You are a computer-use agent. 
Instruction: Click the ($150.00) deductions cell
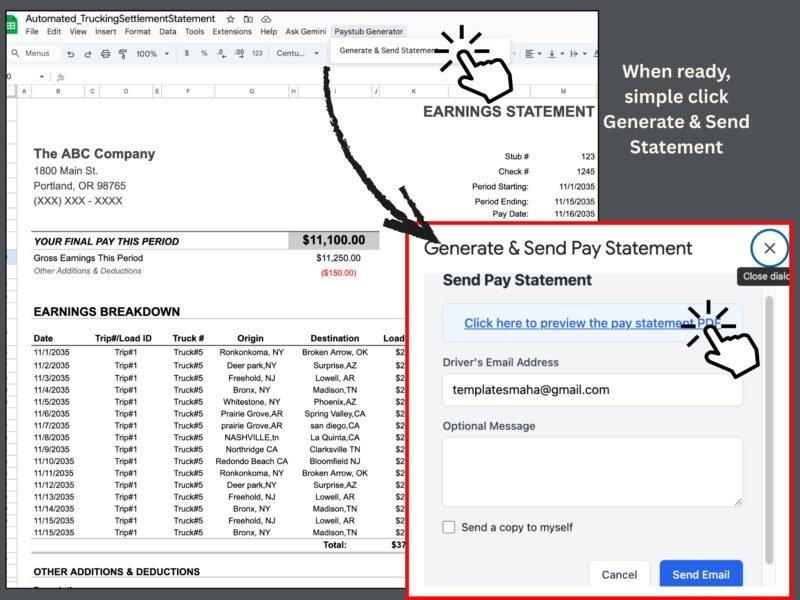coord(338,273)
